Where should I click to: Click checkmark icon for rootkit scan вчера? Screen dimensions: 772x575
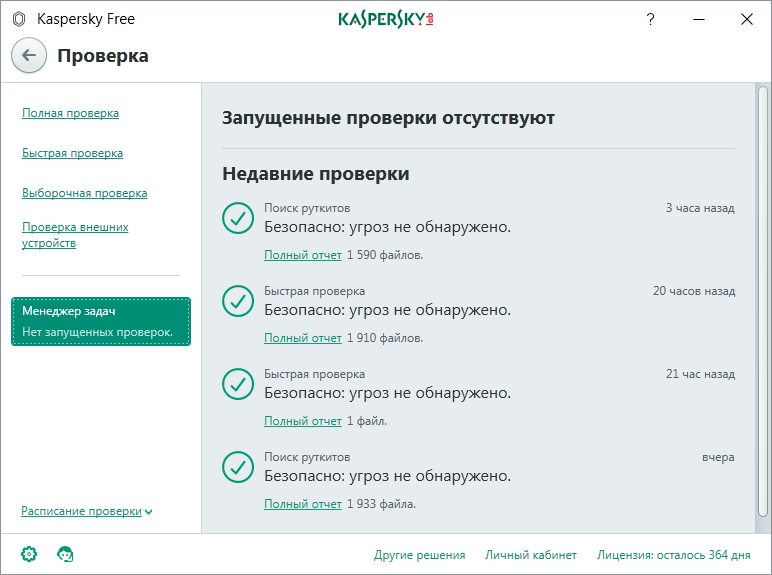pos(238,467)
